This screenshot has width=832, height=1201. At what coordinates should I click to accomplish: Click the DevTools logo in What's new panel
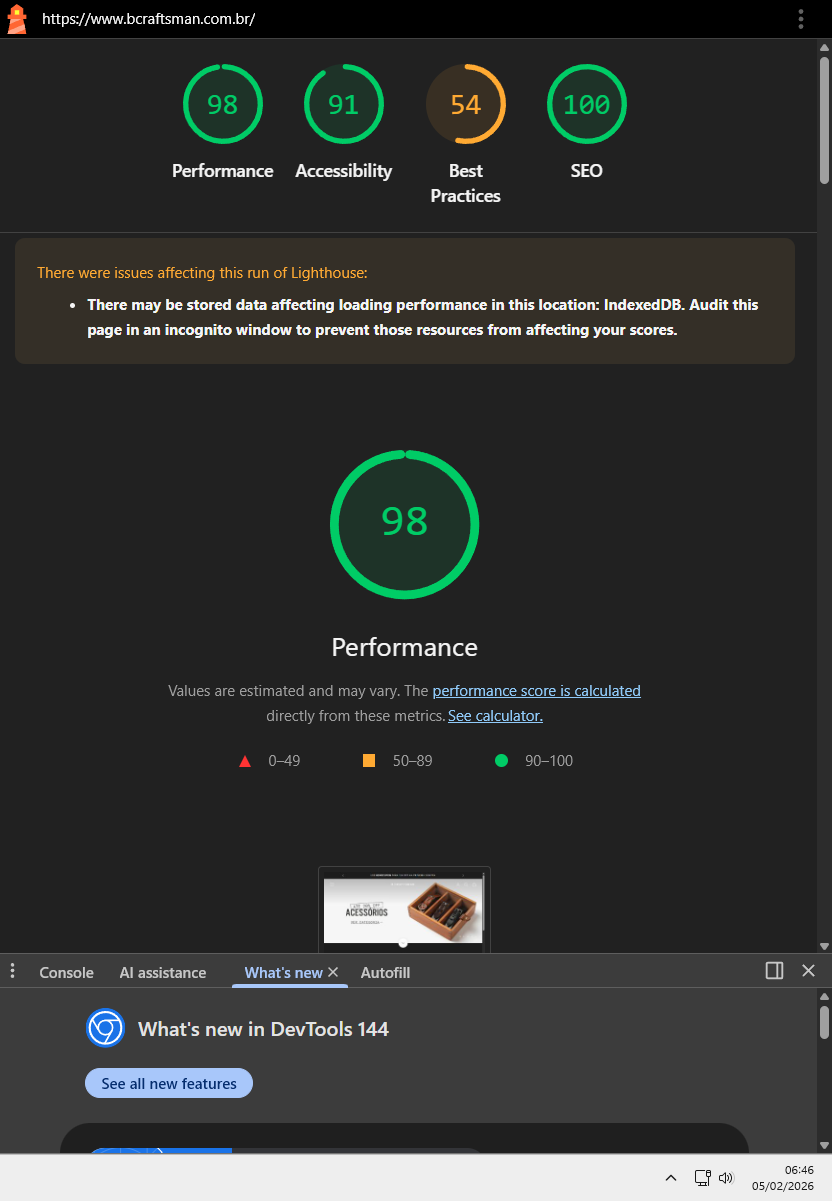(x=105, y=1028)
